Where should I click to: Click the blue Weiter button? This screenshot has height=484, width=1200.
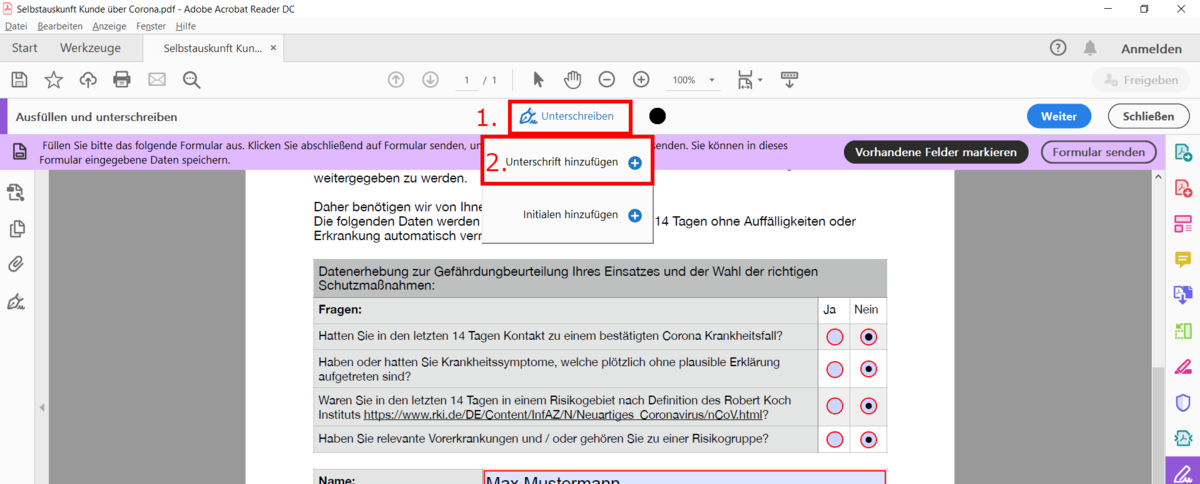pyautogui.click(x=1059, y=116)
